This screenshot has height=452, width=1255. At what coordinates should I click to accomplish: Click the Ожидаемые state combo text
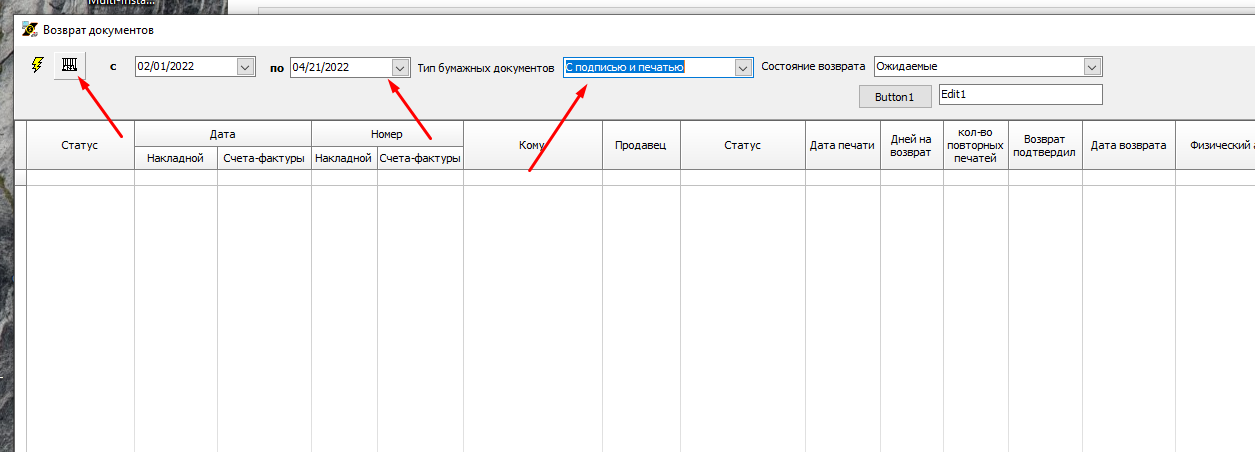click(x=907, y=67)
